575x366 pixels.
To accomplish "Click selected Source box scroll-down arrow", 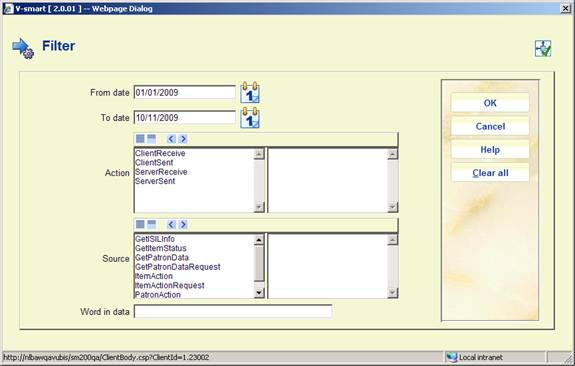I will [392, 292].
